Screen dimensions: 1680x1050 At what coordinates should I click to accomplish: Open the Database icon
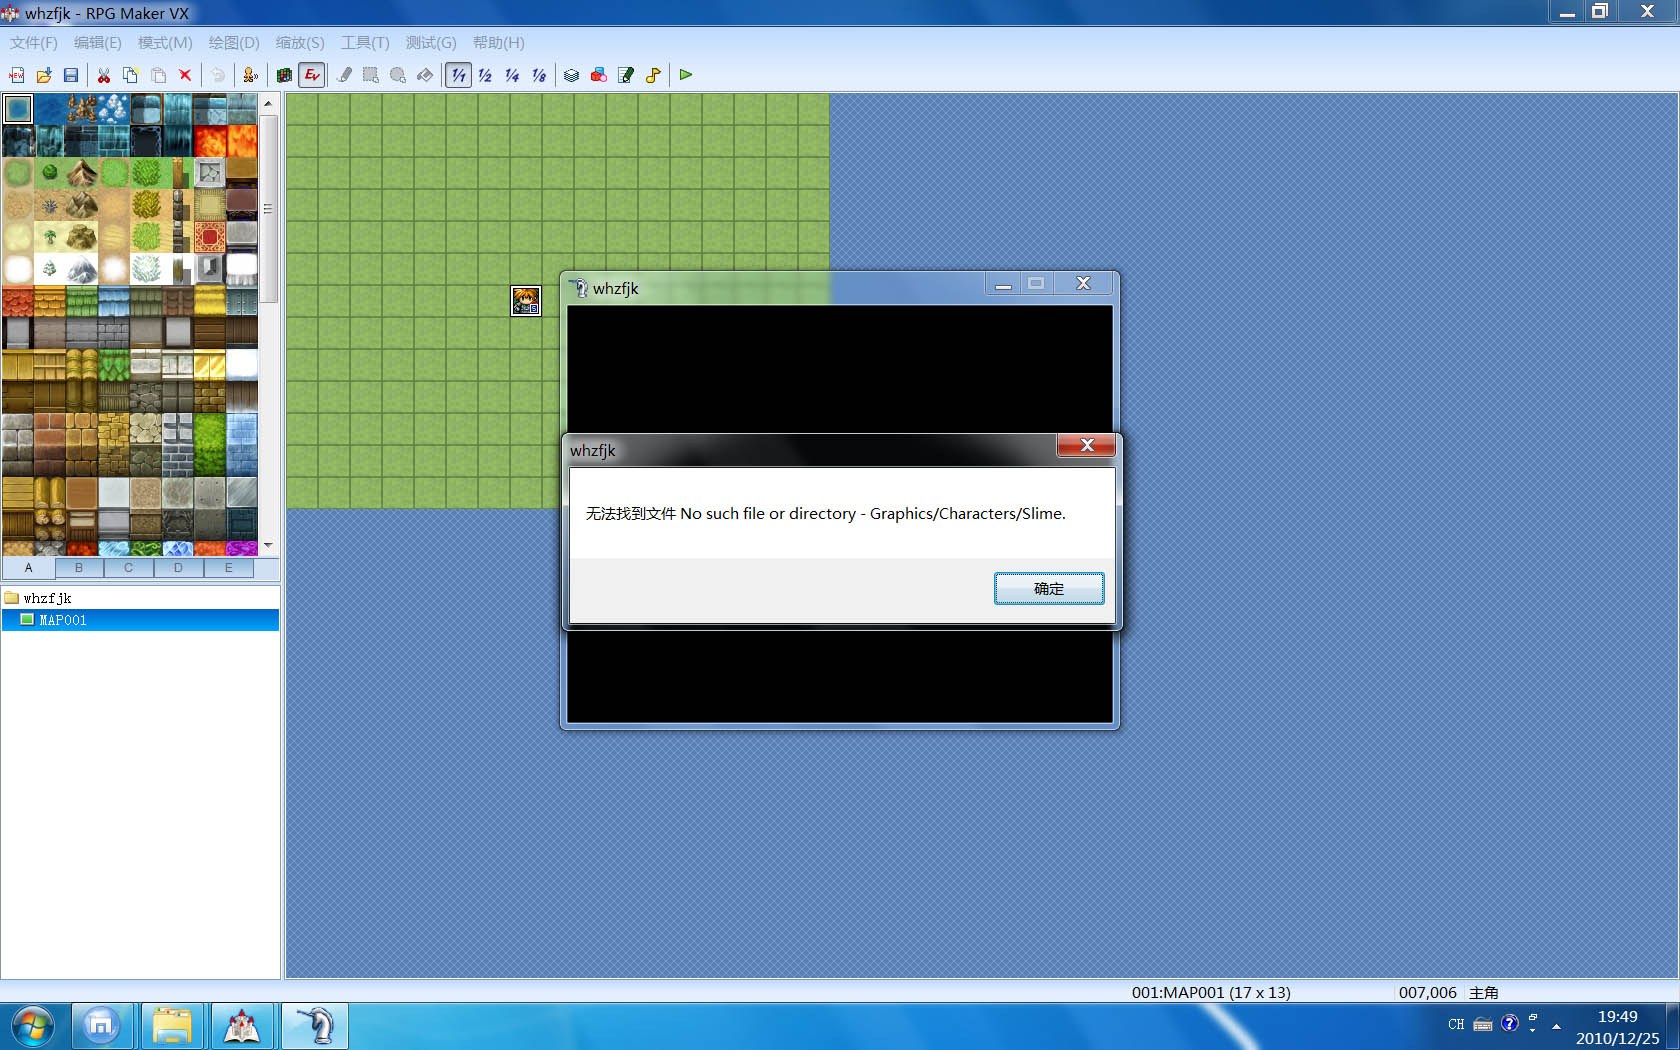pyautogui.click(x=571, y=75)
